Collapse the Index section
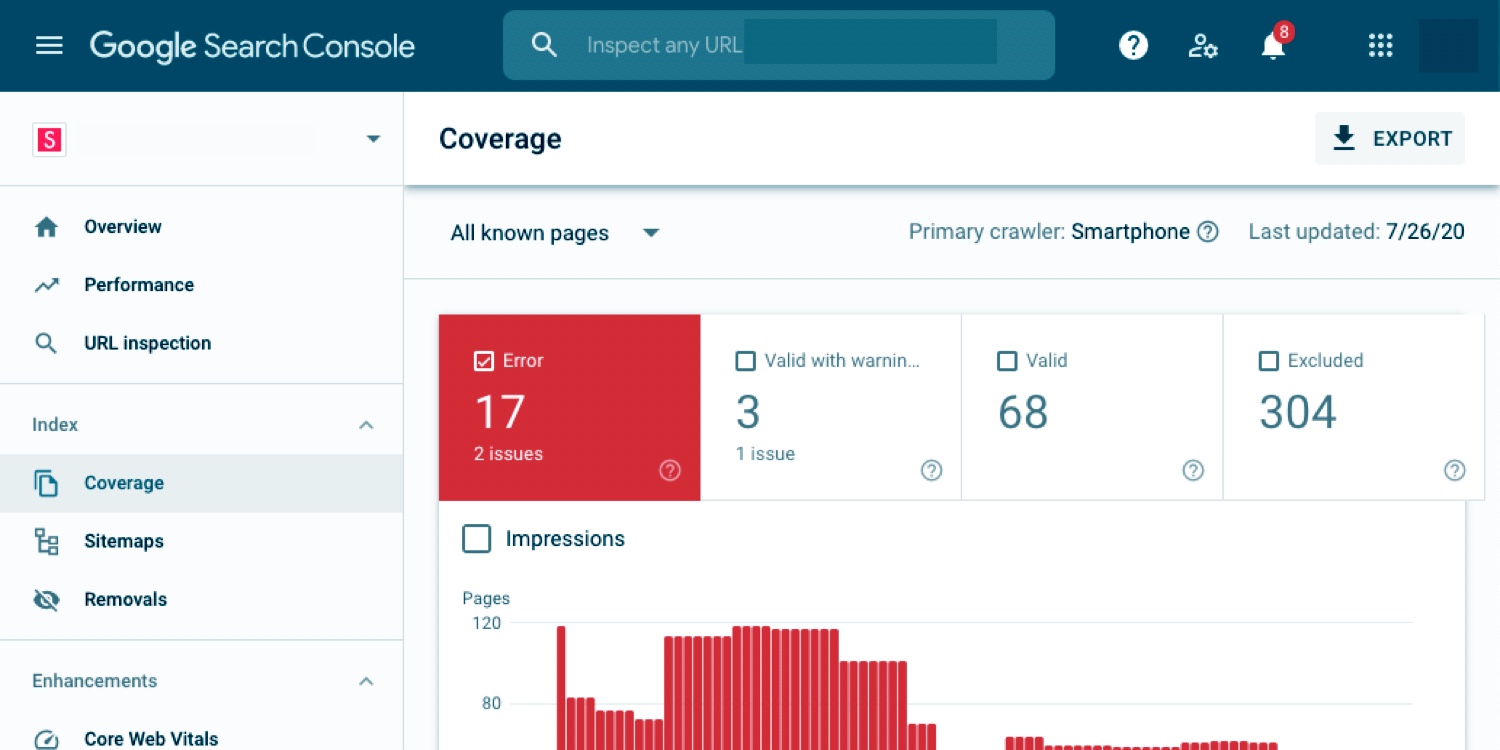Image resolution: width=1500 pixels, height=750 pixels. (x=366, y=425)
